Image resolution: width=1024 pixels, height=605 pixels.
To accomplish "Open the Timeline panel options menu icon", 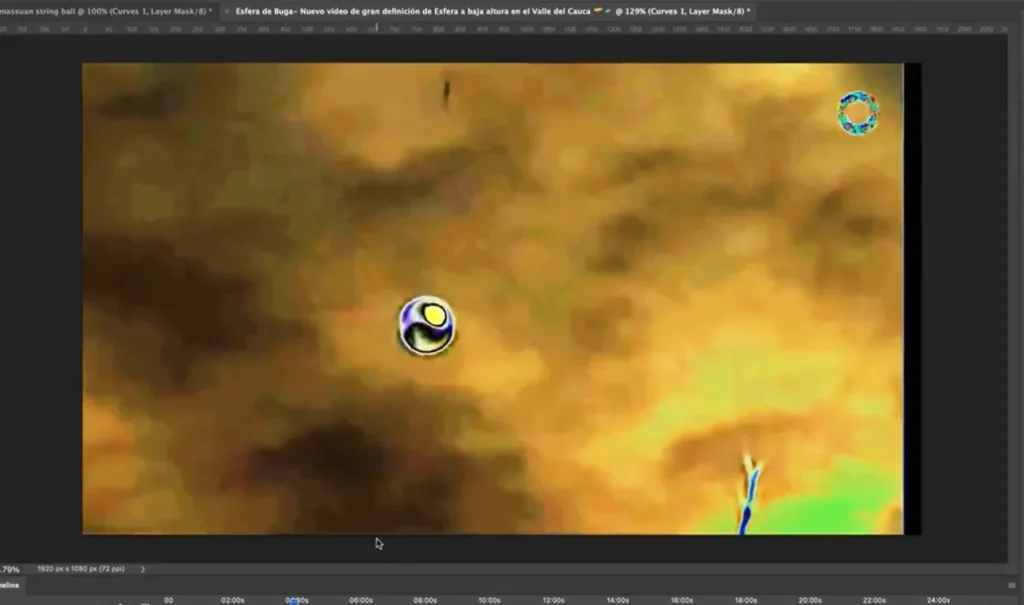I will (x=1012, y=585).
